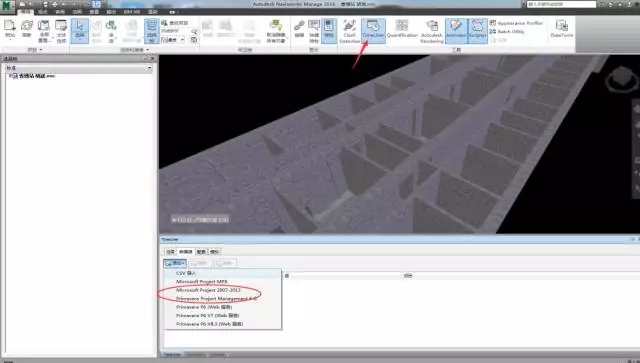640x363 pixels.
Task: Expand the Project panel arrow
Action: point(41,50)
